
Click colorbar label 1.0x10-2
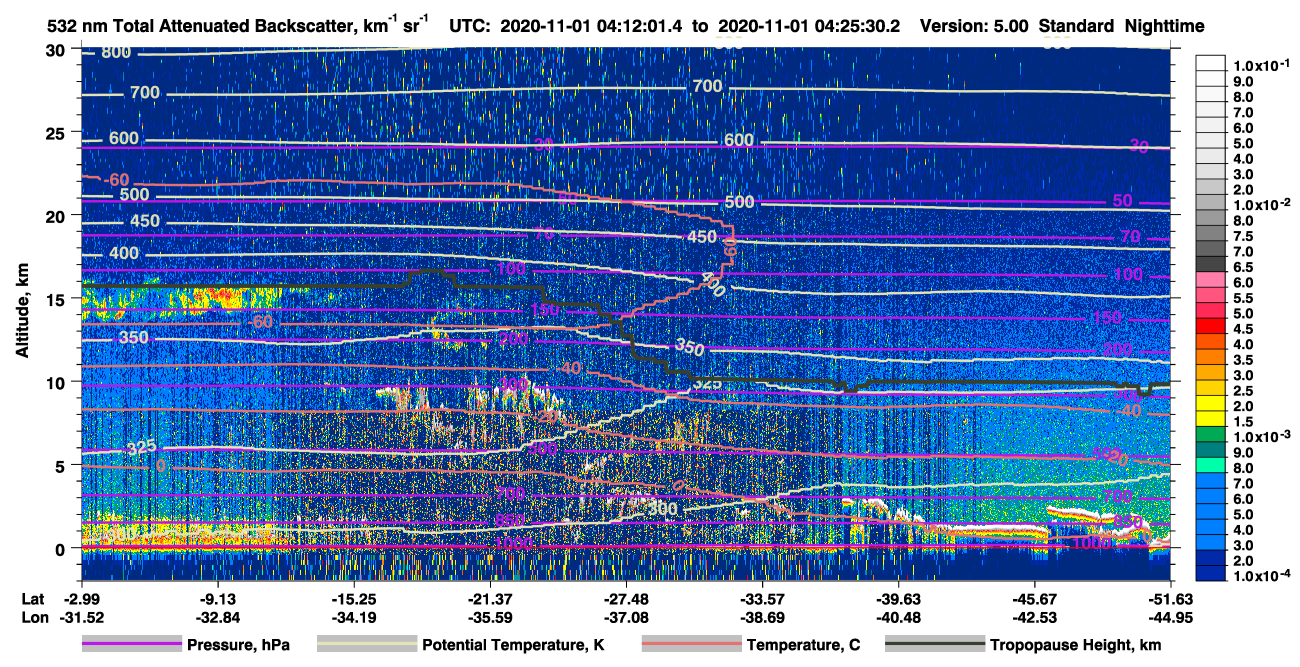point(1261,204)
